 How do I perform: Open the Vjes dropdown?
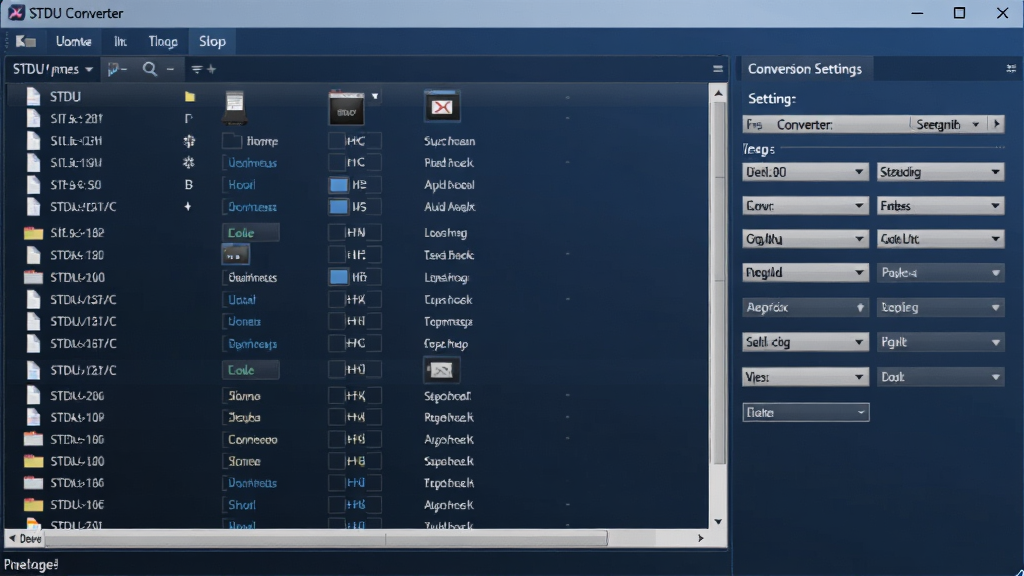click(805, 377)
